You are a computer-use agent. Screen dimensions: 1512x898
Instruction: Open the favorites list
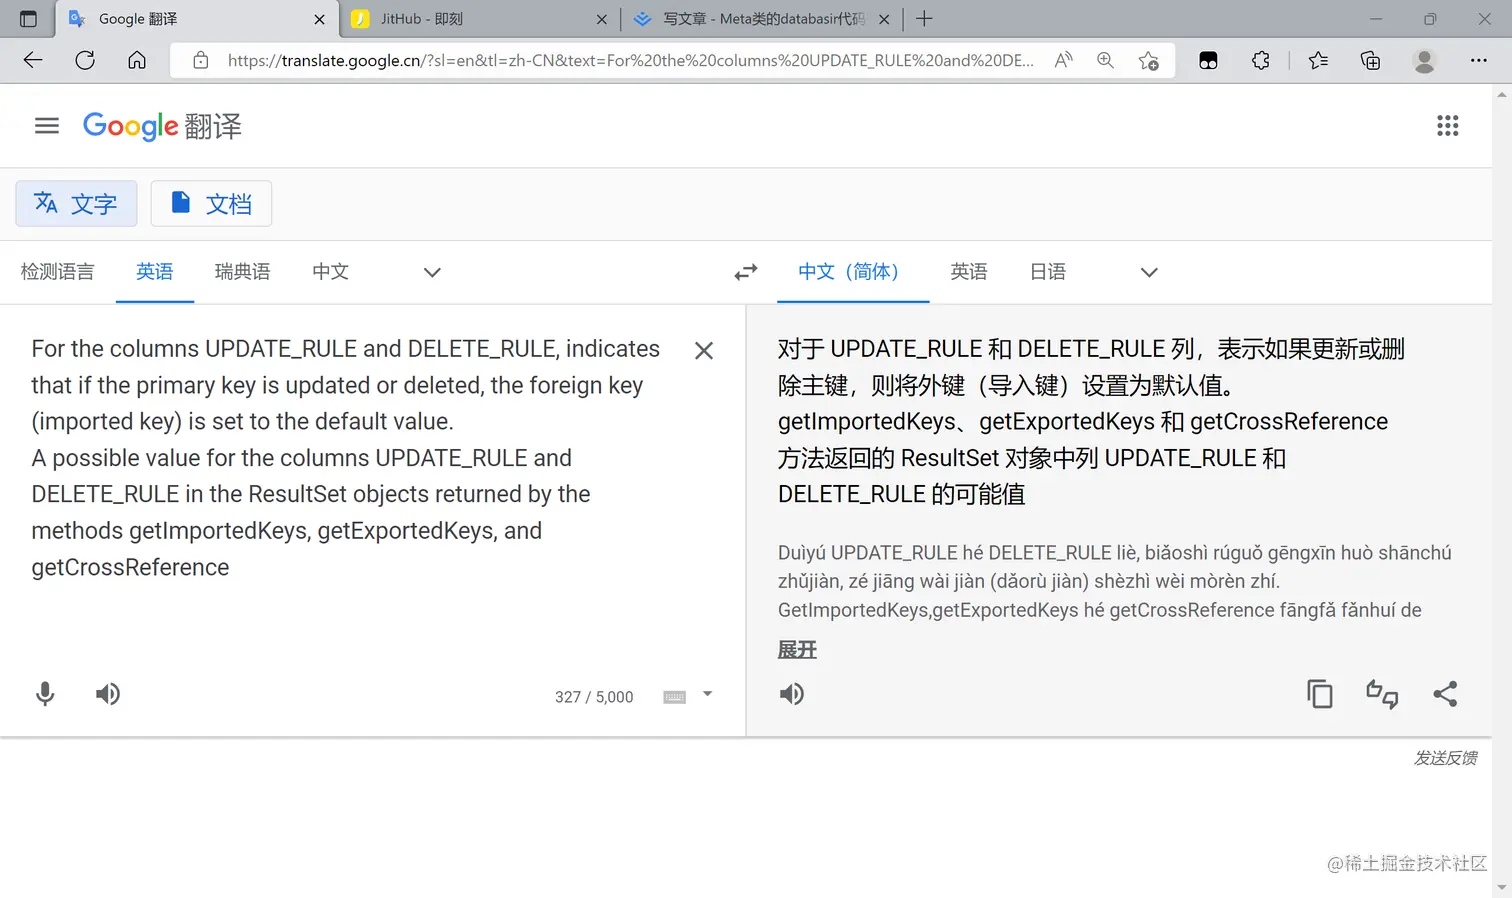(1318, 60)
